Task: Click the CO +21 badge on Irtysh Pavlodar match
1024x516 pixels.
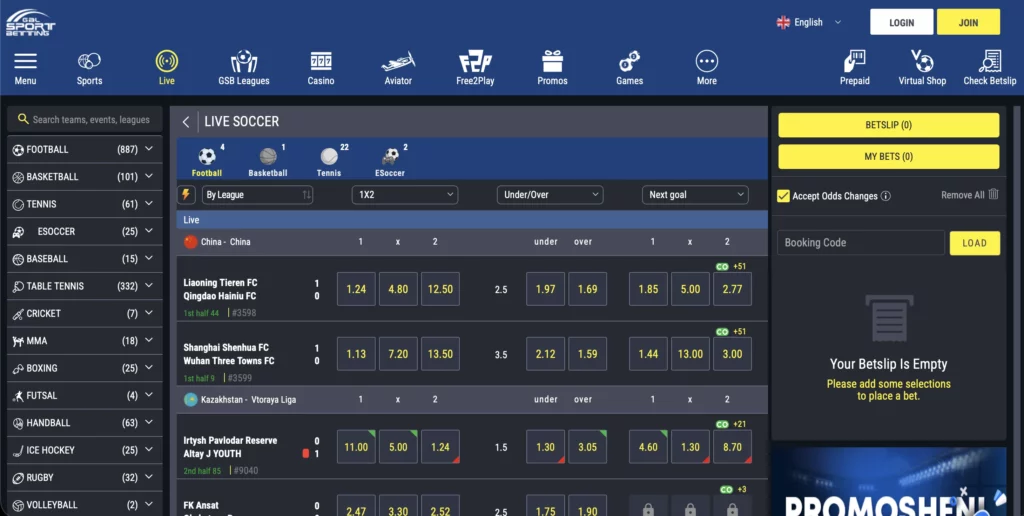Action: 731,424
